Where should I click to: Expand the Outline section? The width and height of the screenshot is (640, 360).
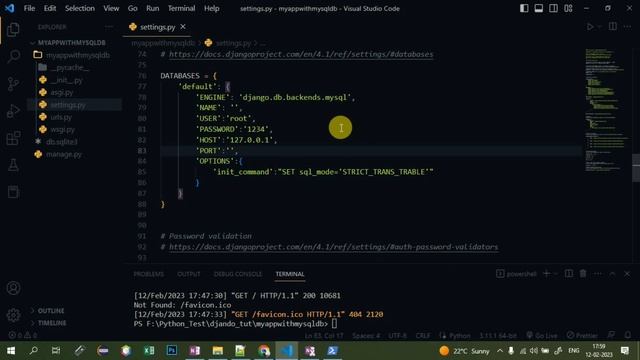point(51,311)
